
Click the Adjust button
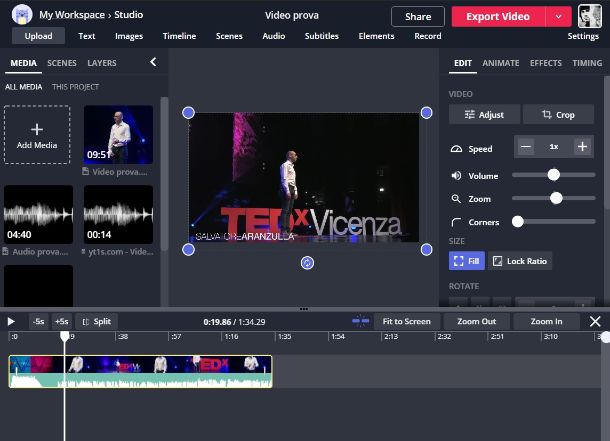[484, 114]
